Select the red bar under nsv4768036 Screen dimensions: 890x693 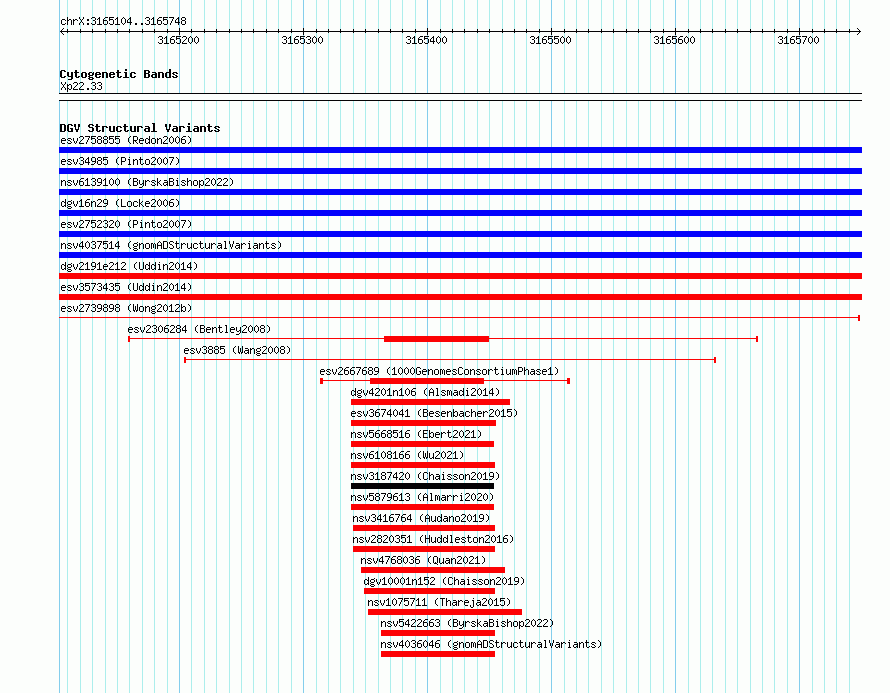tap(433, 570)
